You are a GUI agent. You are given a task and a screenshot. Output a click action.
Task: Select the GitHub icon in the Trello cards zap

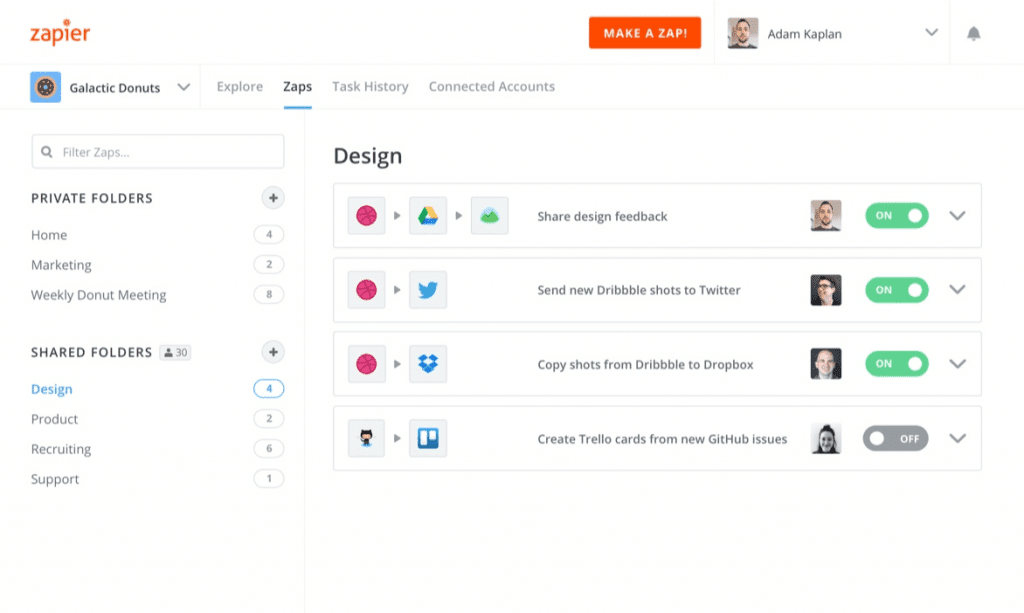click(x=366, y=438)
